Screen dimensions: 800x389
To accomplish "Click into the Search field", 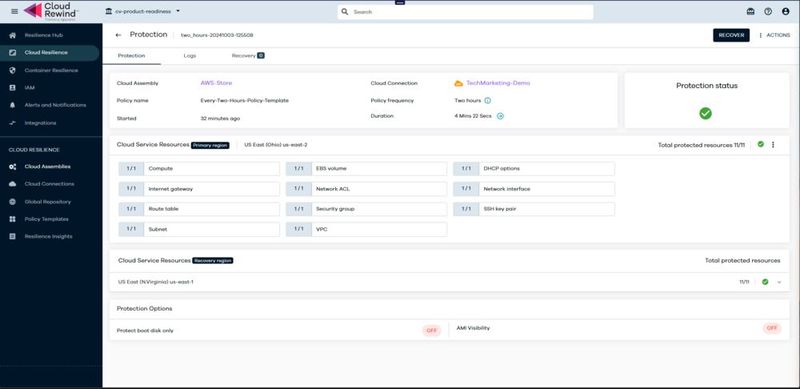I will pyautogui.click(x=465, y=12).
